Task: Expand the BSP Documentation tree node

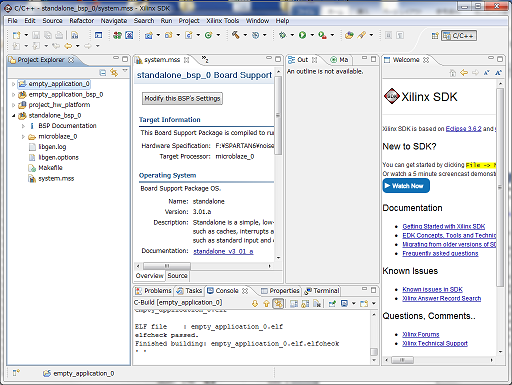Action: pos(23,126)
